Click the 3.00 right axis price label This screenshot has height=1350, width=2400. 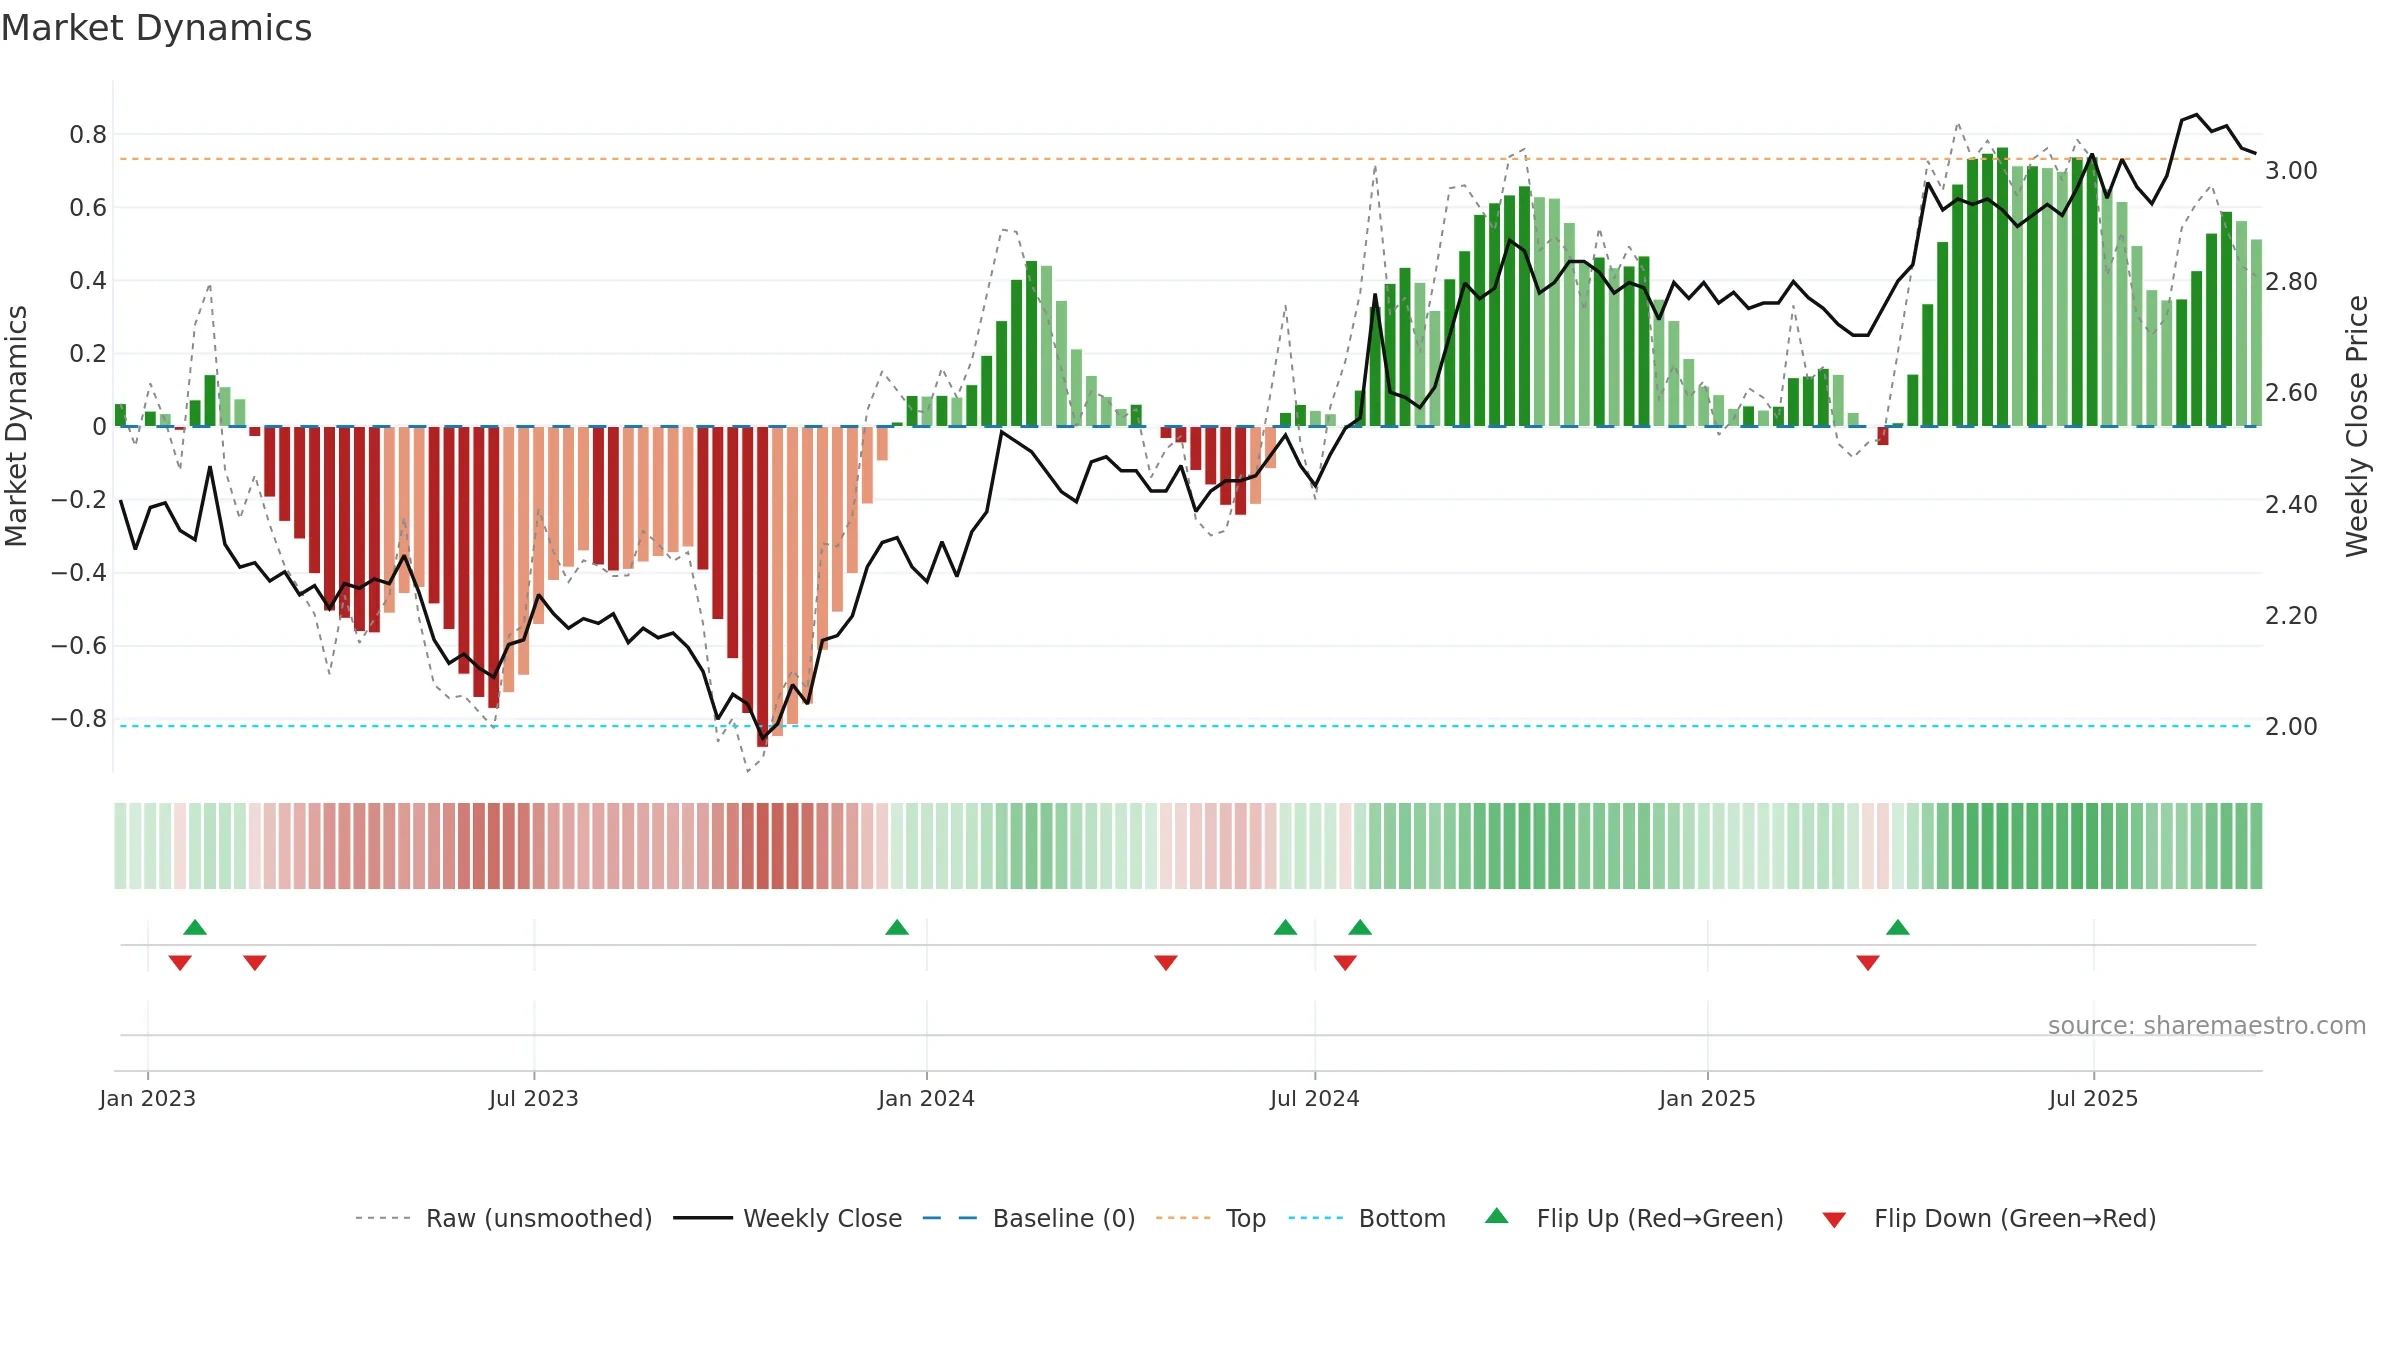2291,170
